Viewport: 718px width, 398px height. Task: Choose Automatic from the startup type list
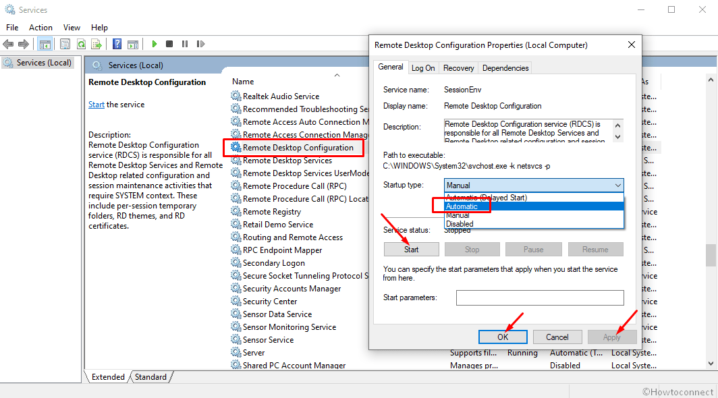tap(534, 206)
